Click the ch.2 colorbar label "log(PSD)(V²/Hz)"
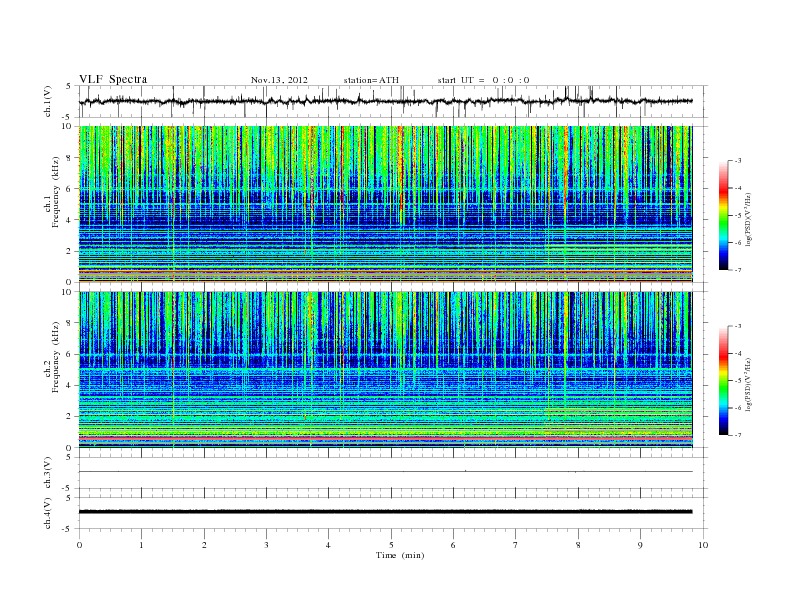Screen dimensions: 792x612 tap(748, 384)
